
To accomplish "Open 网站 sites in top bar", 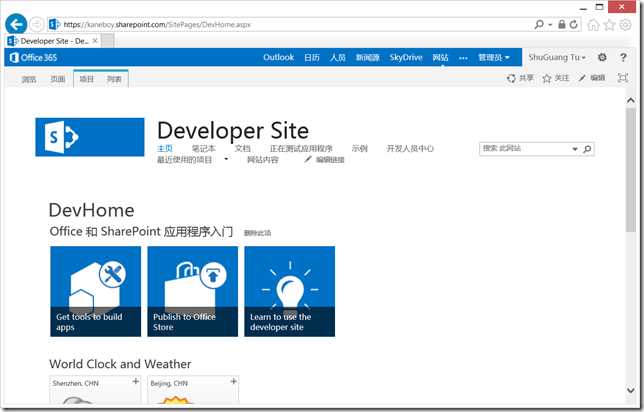I will 440,58.
